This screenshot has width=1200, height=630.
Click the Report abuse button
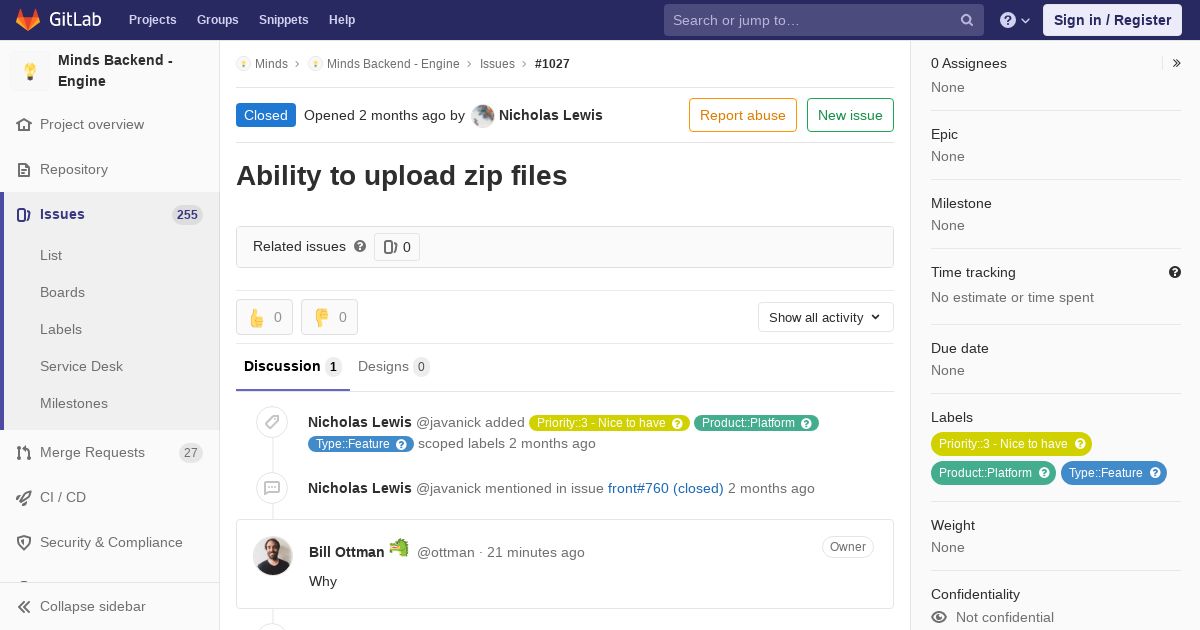(x=743, y=115)
